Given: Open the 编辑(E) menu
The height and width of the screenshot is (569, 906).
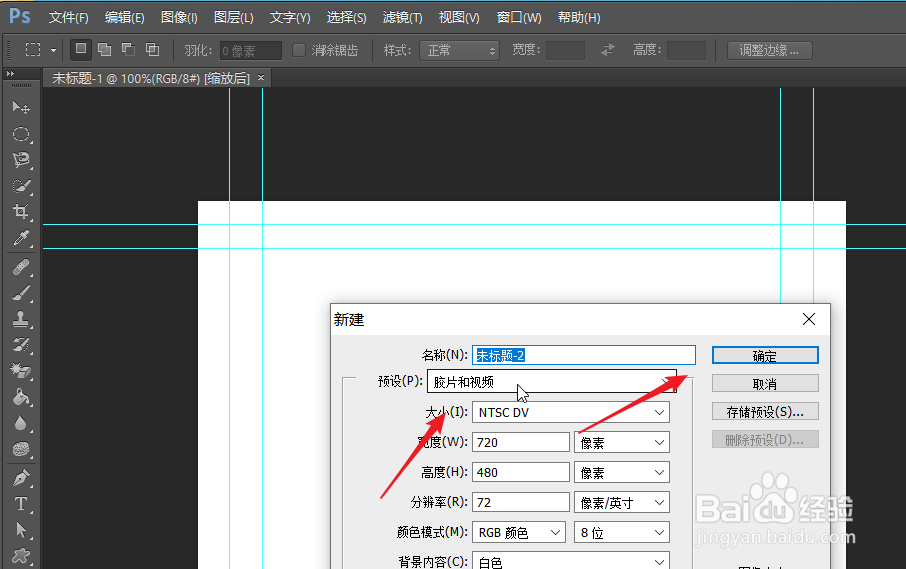Looking at the screenshot, I should pos(124,18).
